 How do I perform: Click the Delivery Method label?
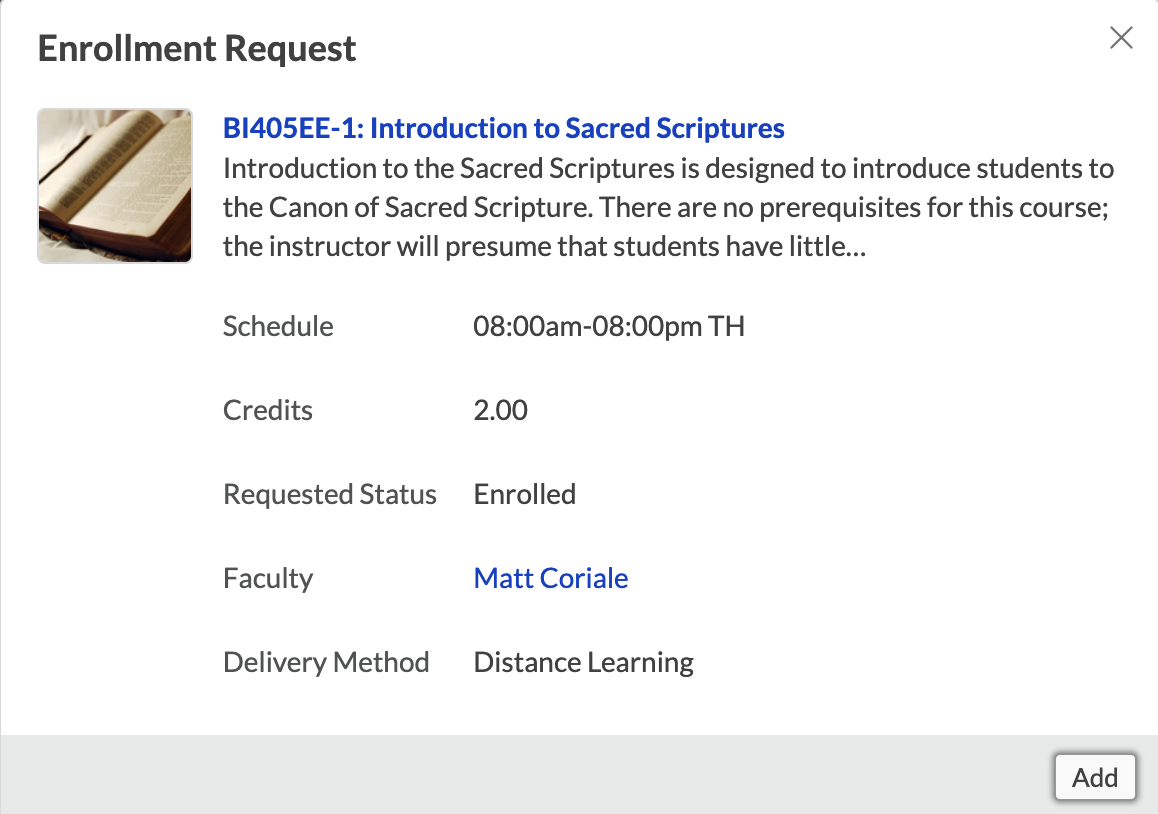pyautogui.click(x=326, y=662)
